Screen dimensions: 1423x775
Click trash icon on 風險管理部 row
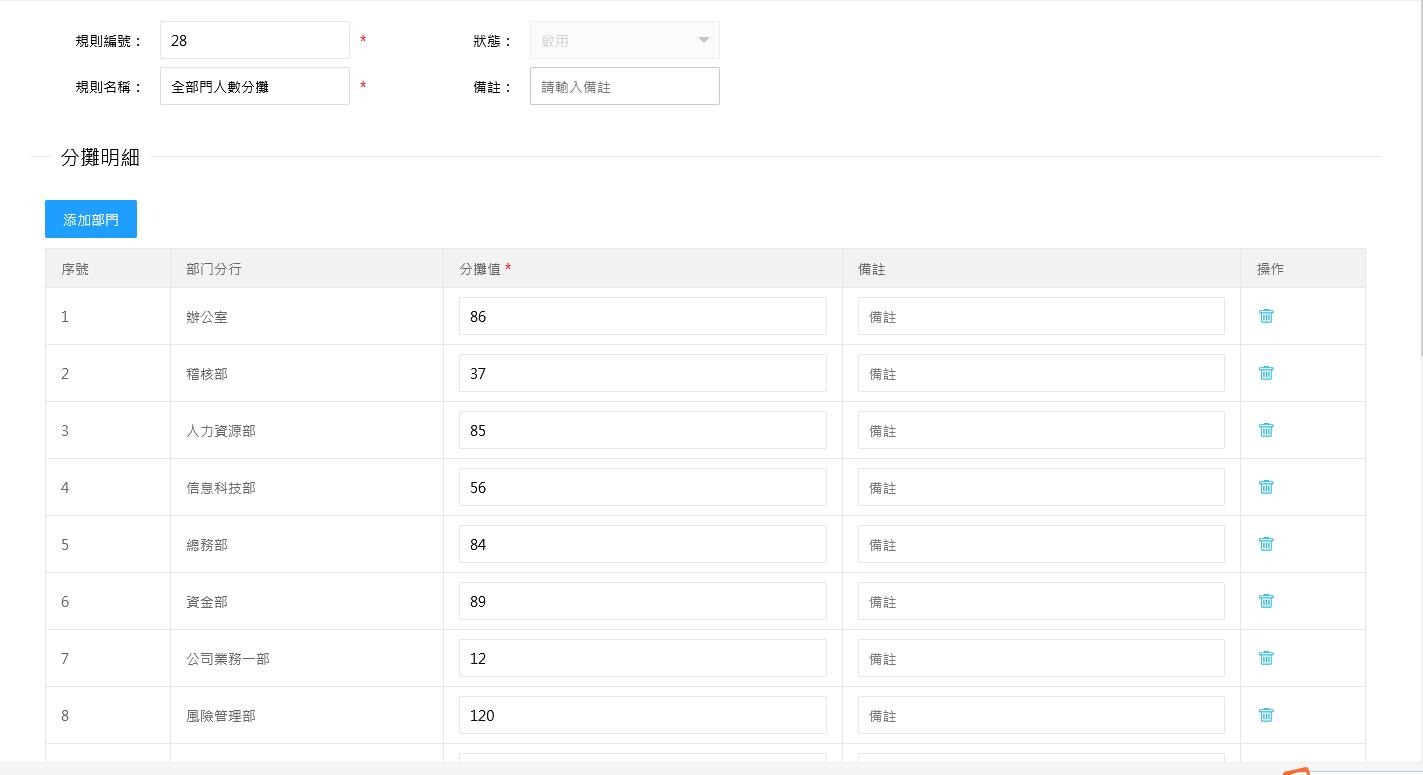pos(1266,715)
